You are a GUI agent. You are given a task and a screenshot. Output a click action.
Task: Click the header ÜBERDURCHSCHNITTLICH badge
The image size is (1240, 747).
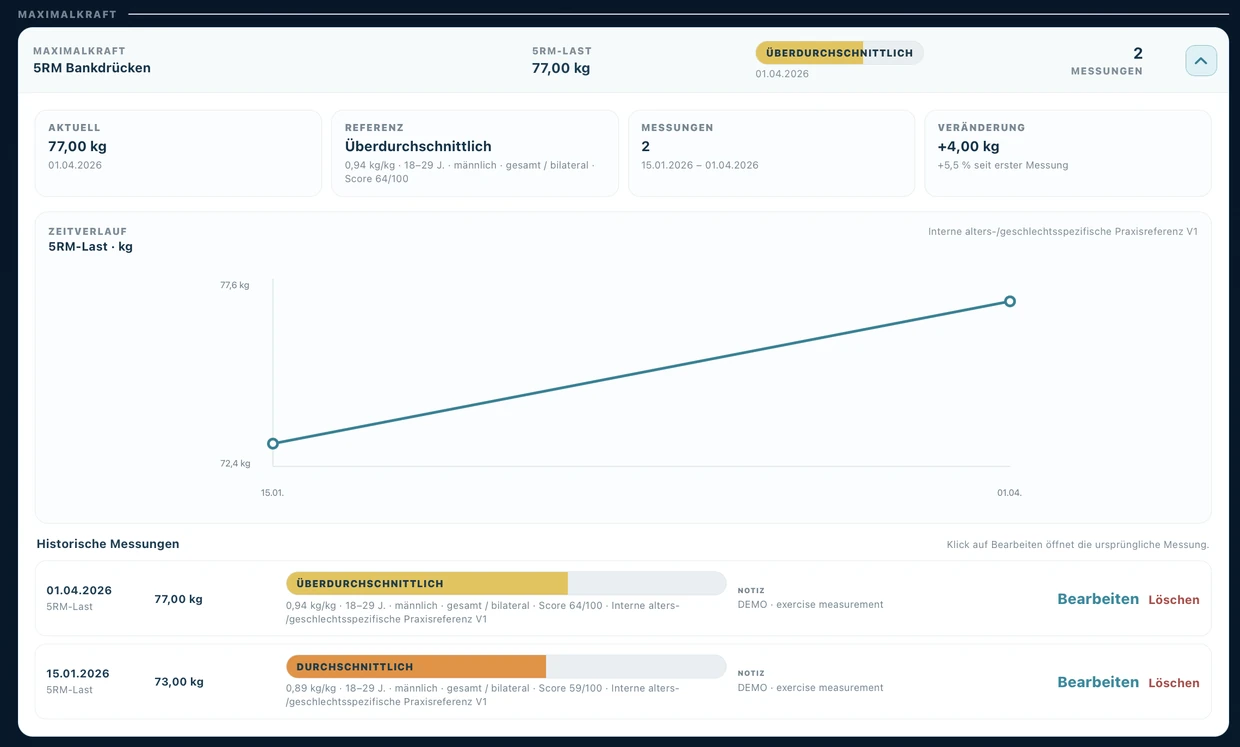tap(839, 53)
